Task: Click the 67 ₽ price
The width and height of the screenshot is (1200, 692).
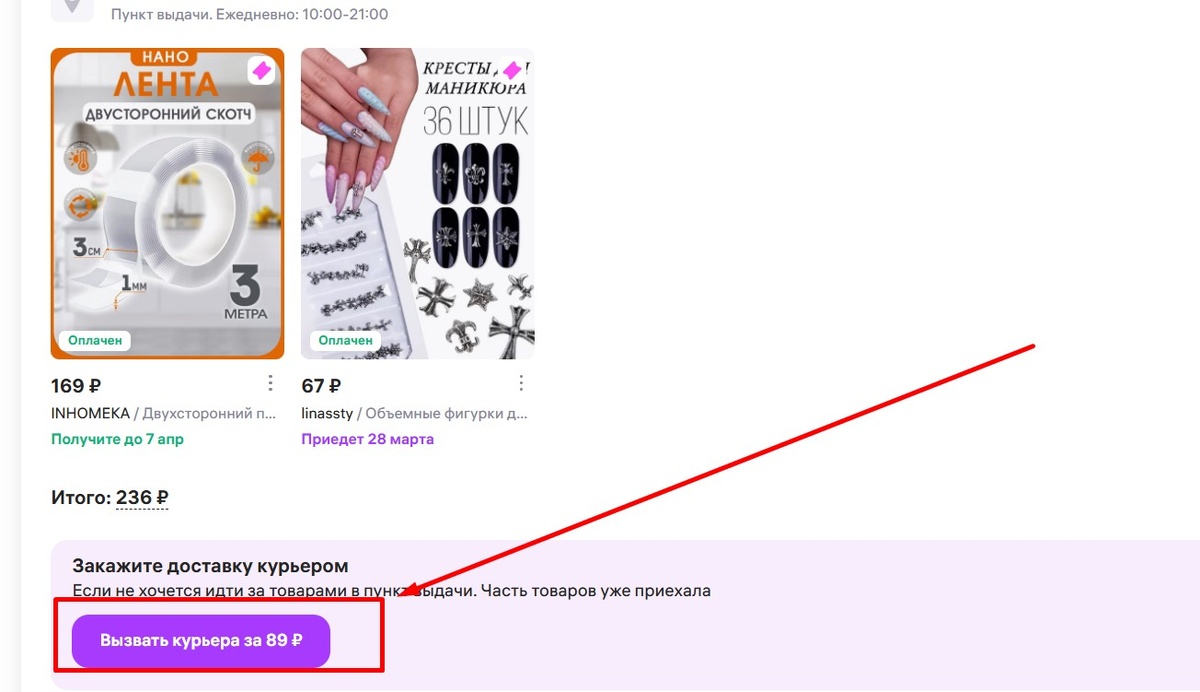Action: (321, 385)
